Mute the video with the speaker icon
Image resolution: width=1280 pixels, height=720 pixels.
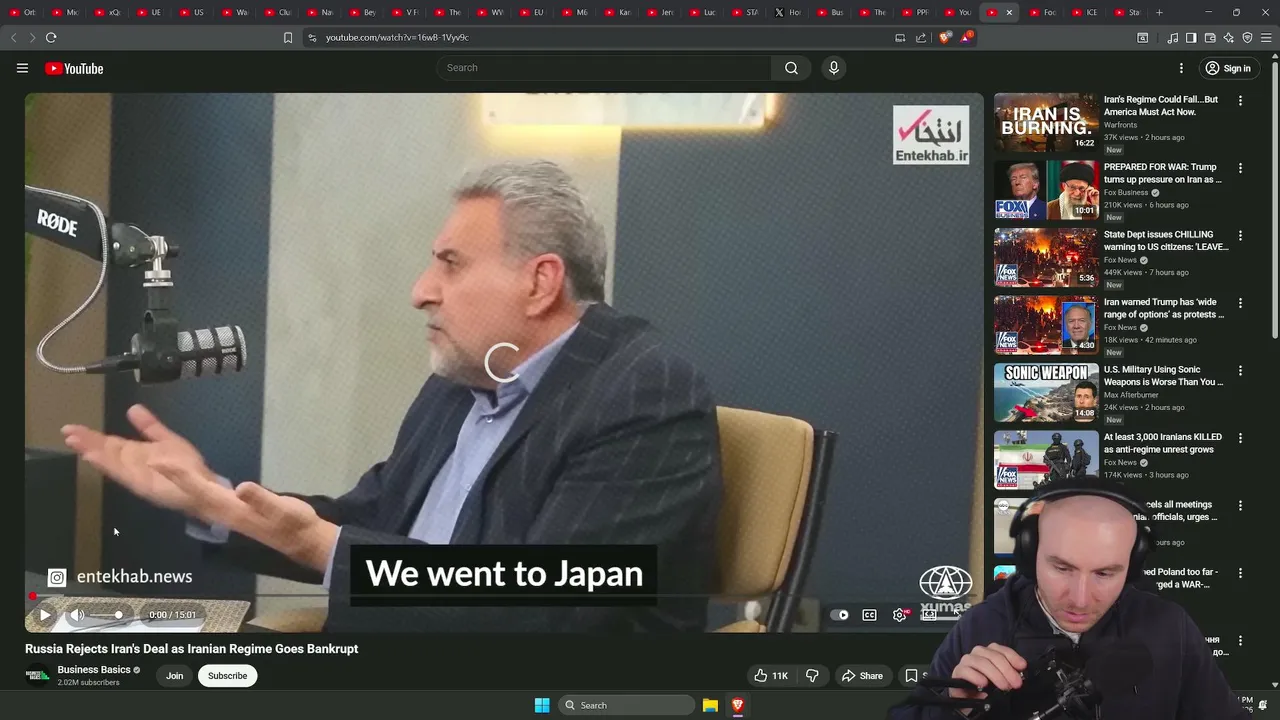pos(76,615)
